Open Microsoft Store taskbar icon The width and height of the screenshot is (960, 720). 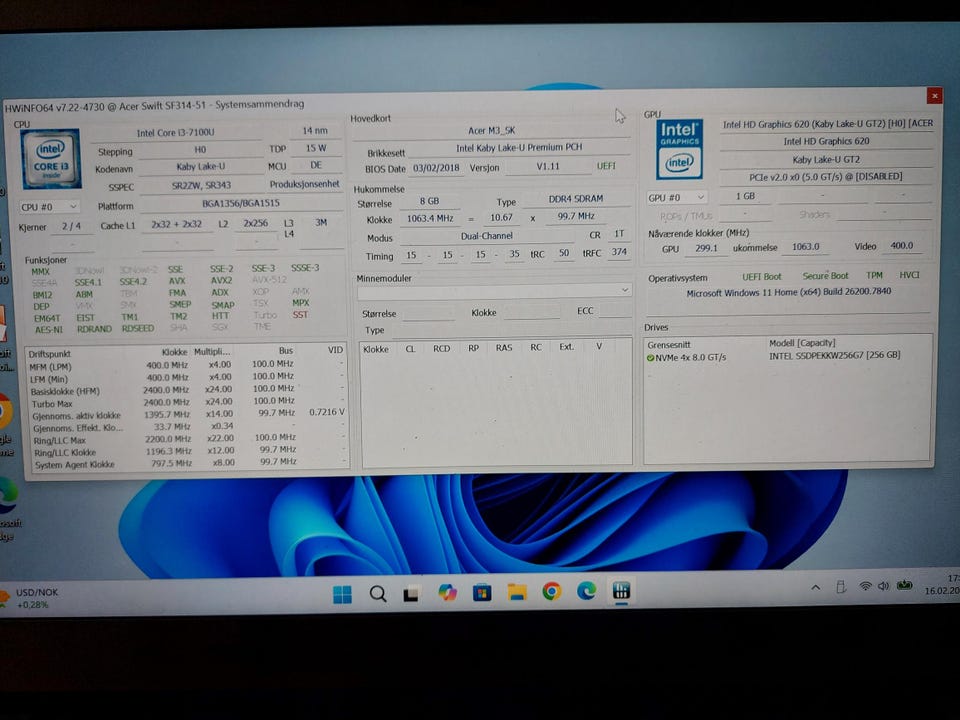tap(482, 593)
